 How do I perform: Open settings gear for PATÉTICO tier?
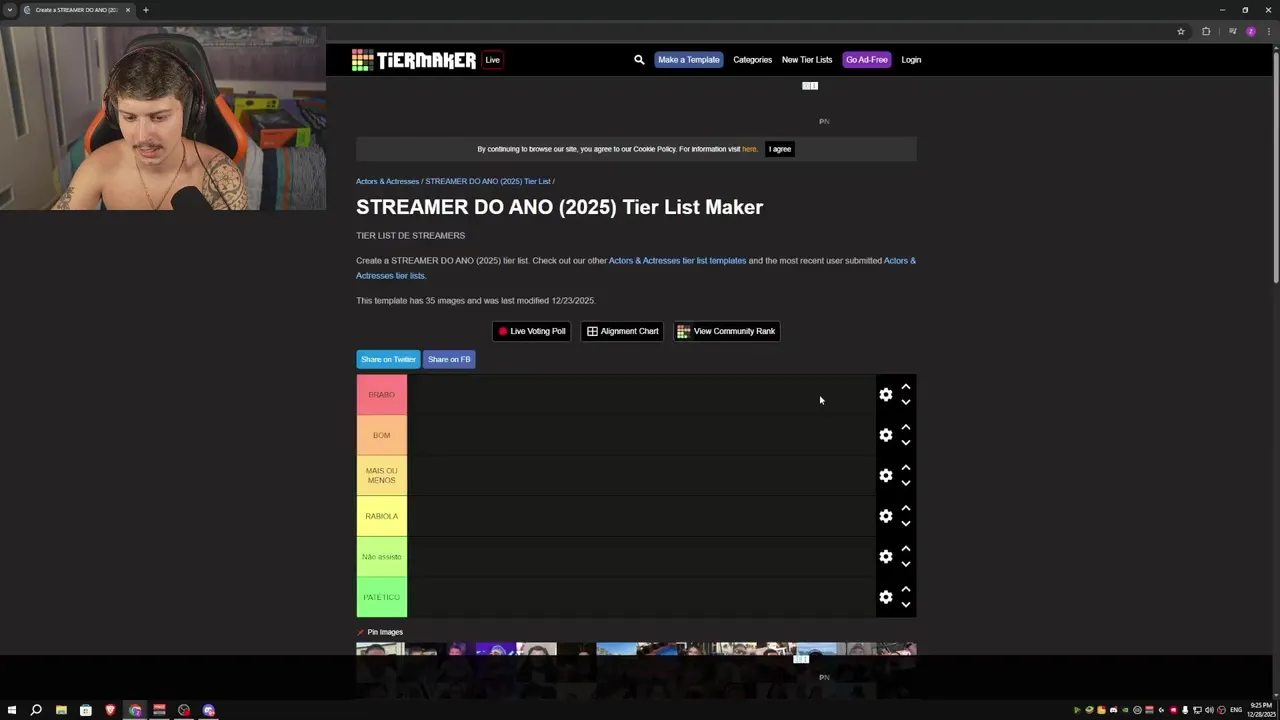[886, 597]
